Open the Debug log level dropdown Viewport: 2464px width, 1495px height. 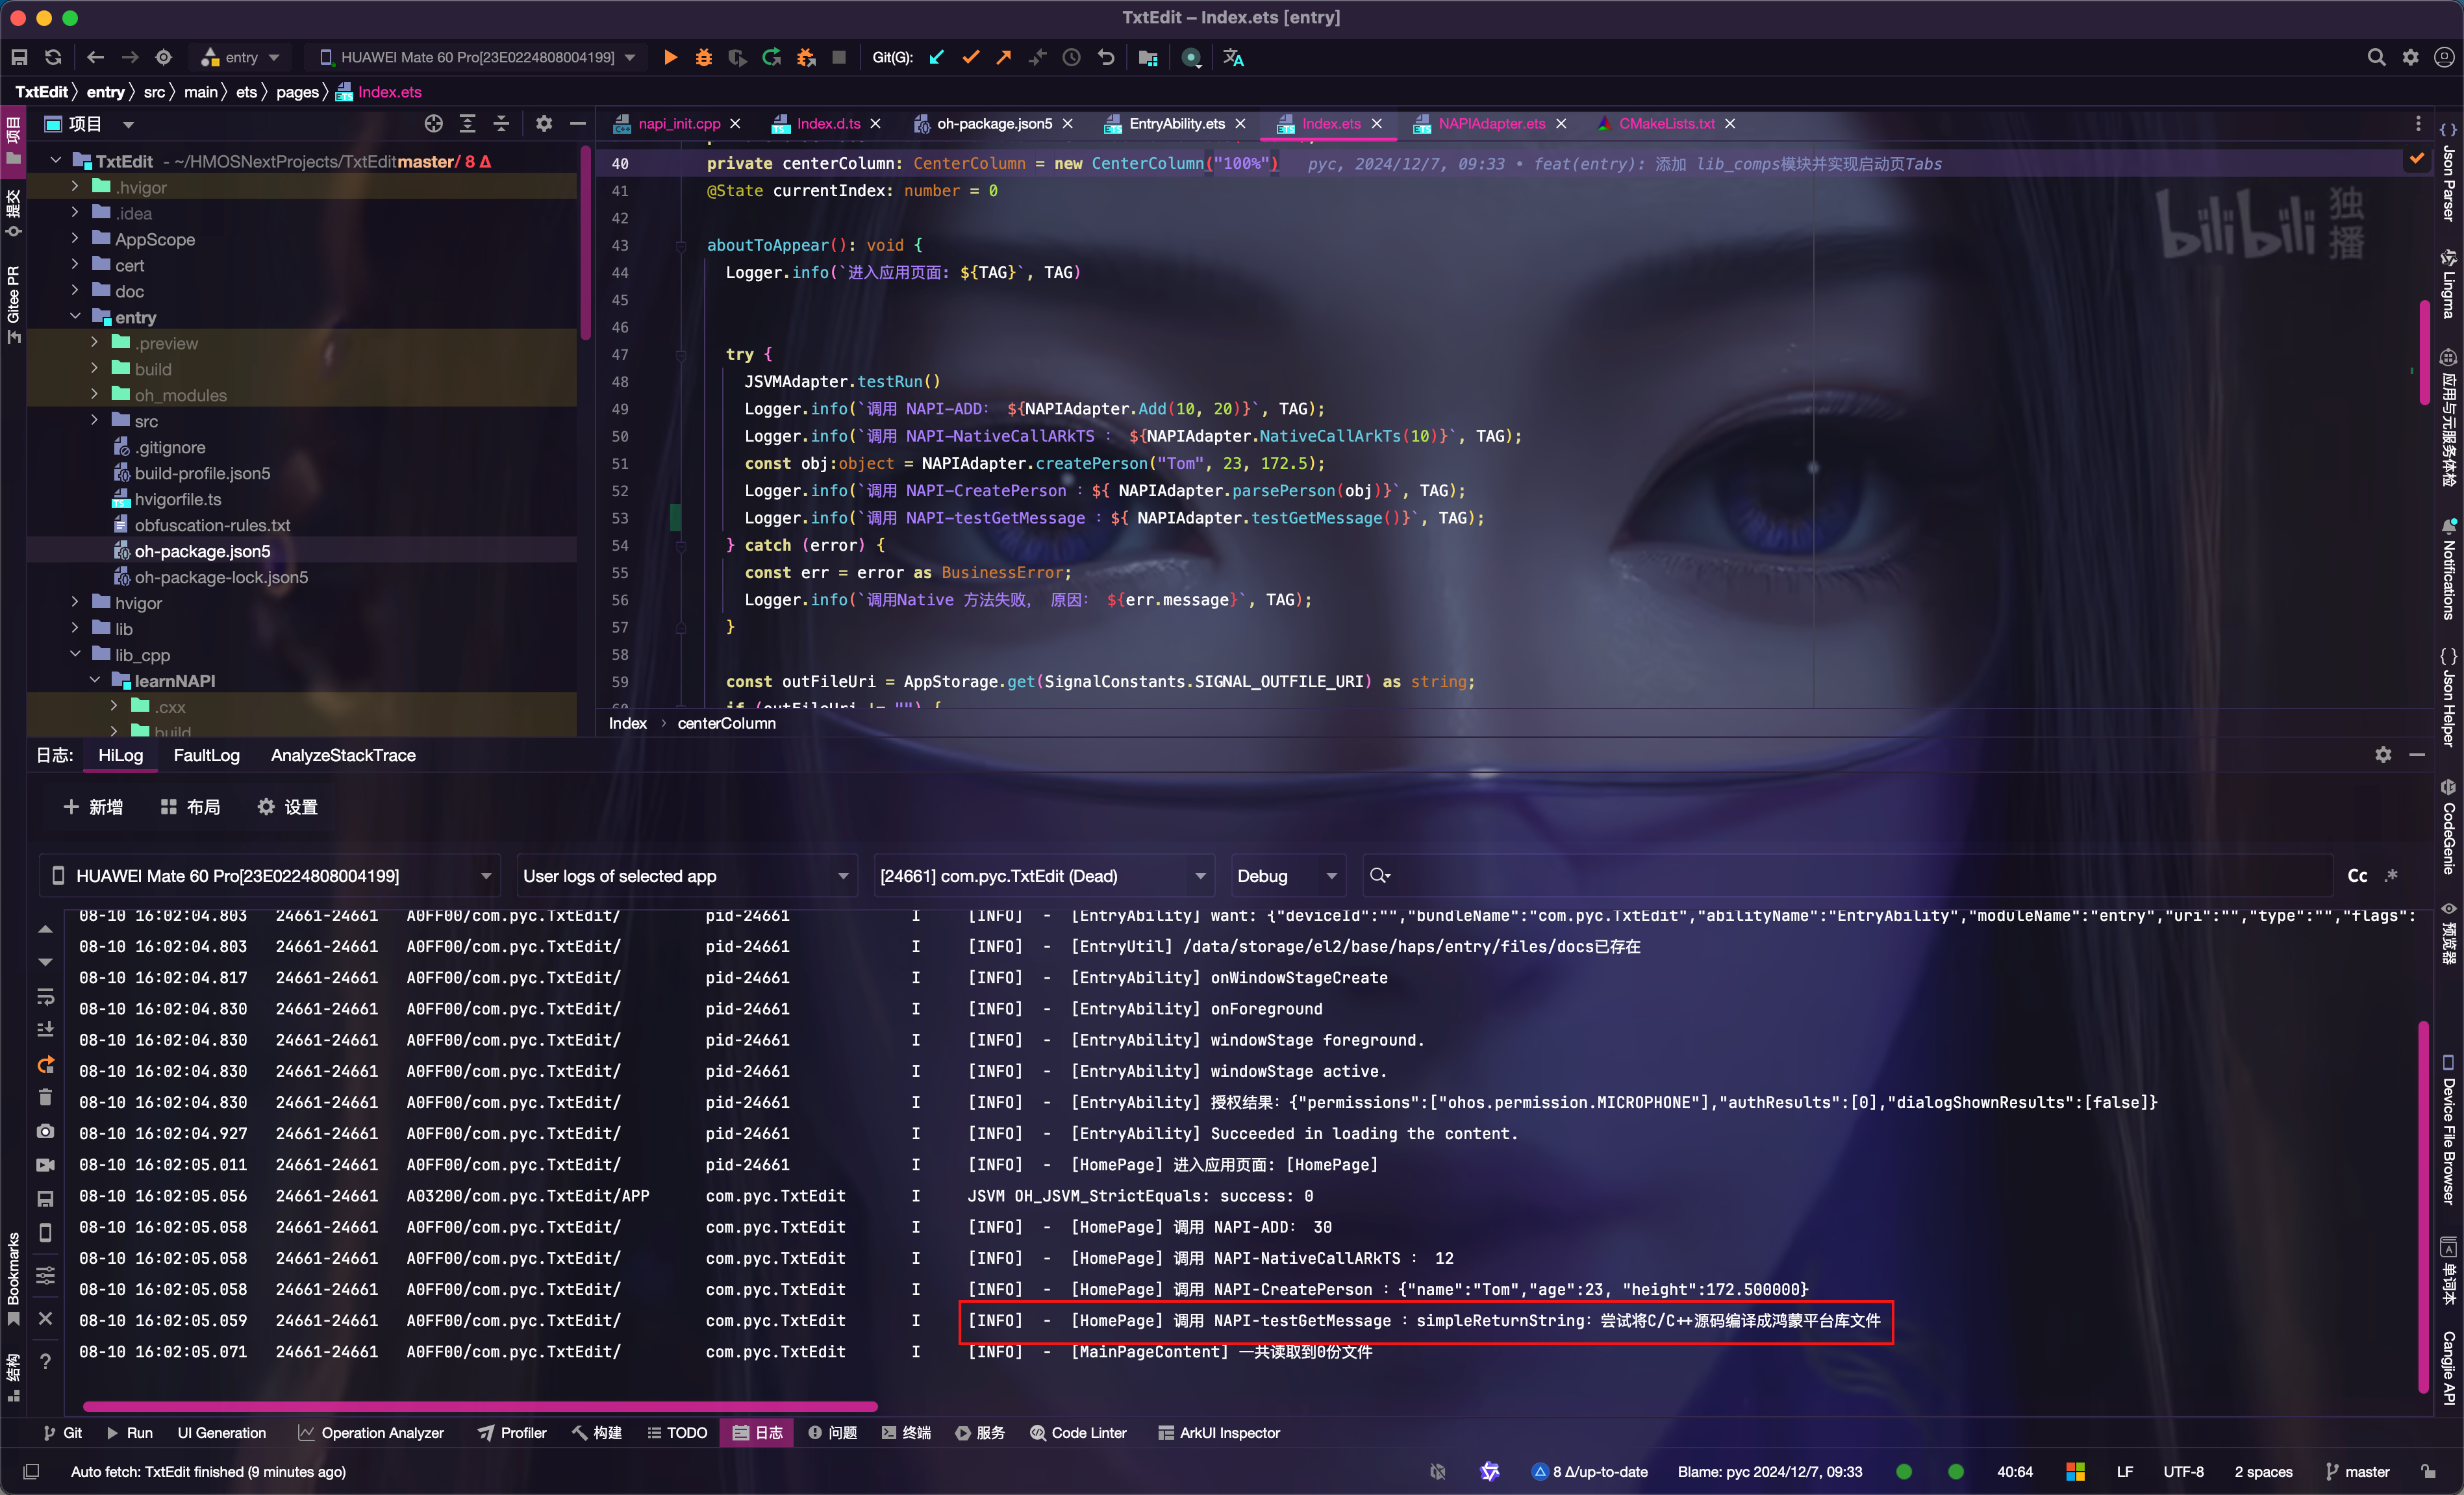[x=1288, y=876]
